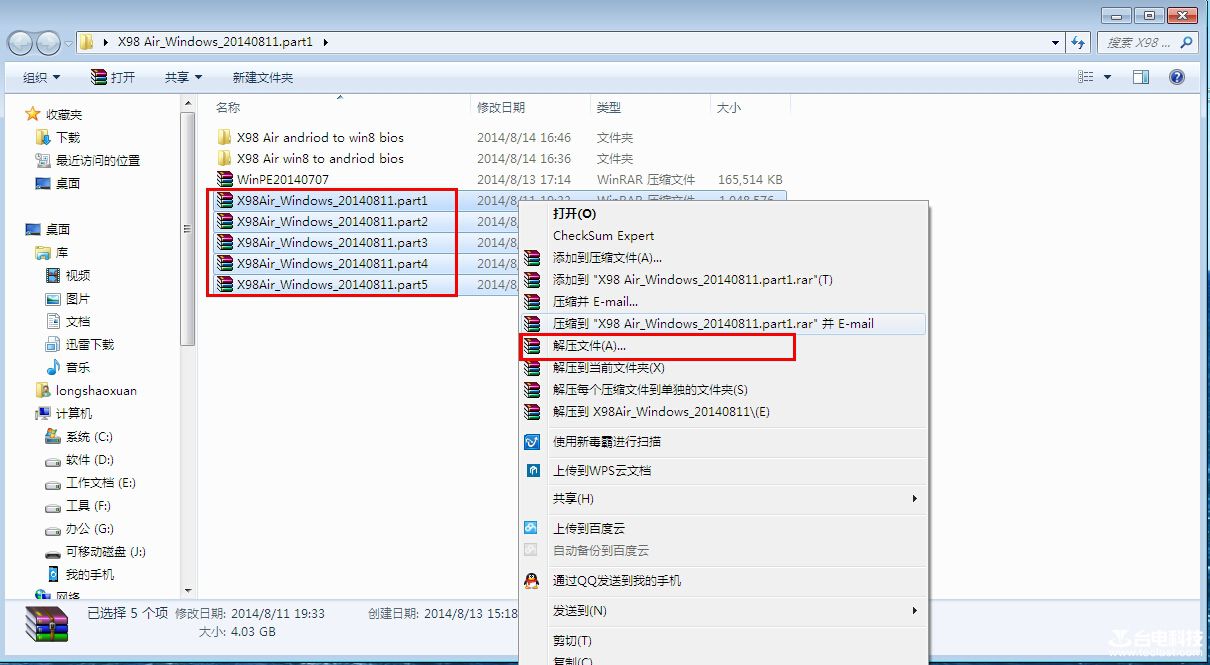Image resolution: width=1210 pixels, height=665 pixels.
Task: Select 解压文件(A)... from context menu
Action: pos(590,346)
